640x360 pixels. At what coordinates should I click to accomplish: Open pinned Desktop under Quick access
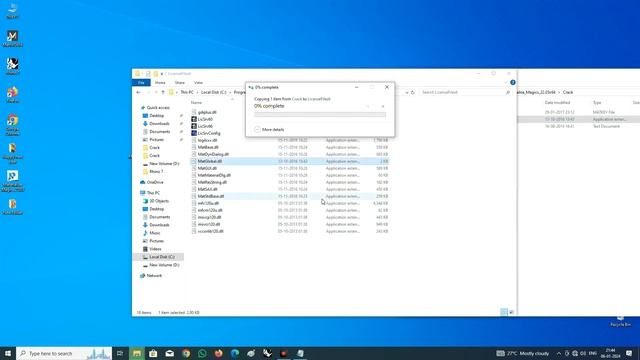click(156, 116)
